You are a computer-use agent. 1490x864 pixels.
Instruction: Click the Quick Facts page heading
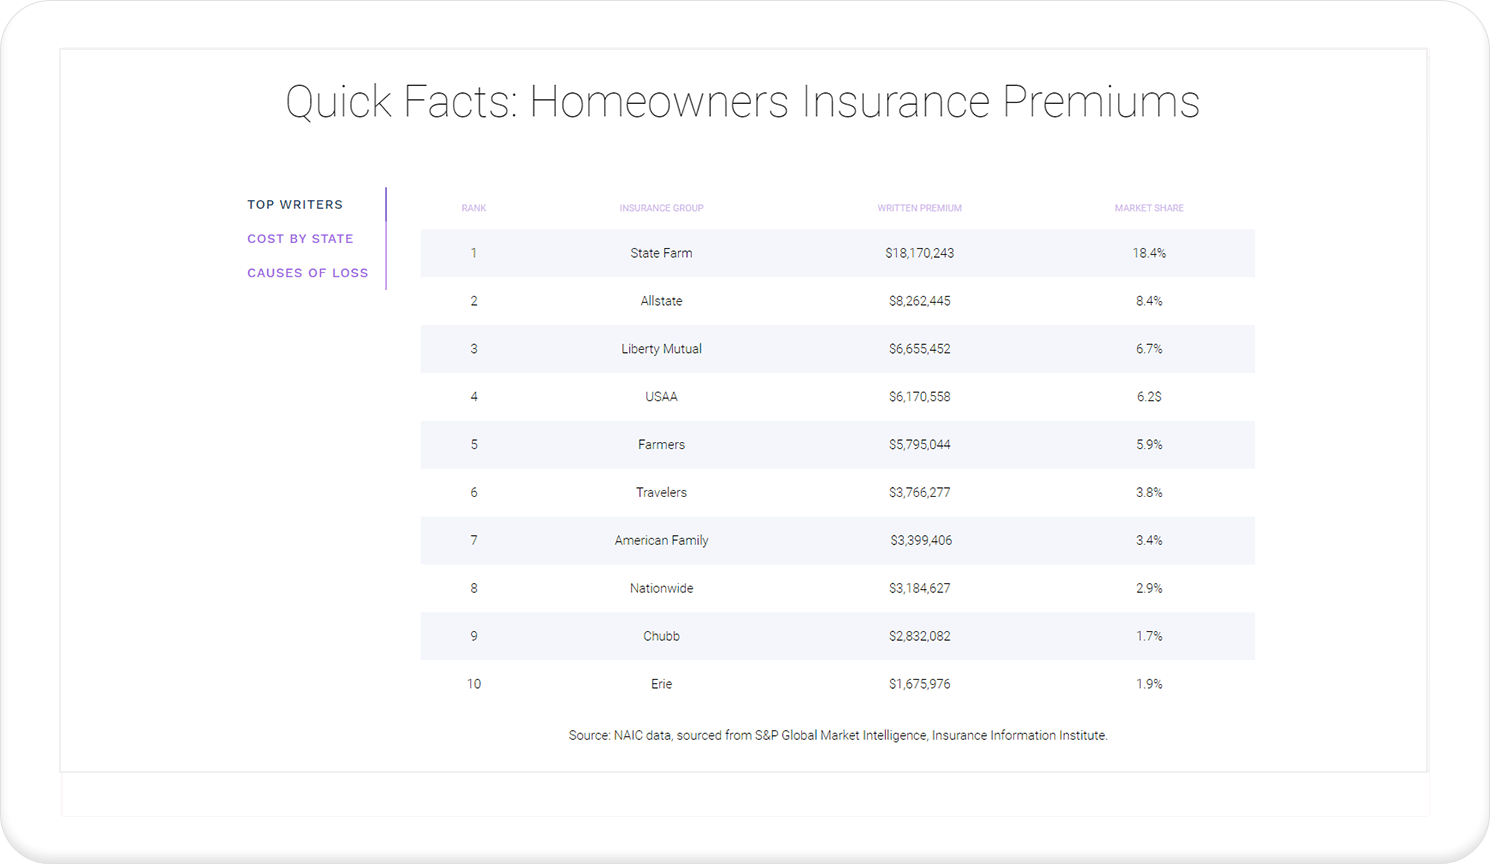(742, 102)
